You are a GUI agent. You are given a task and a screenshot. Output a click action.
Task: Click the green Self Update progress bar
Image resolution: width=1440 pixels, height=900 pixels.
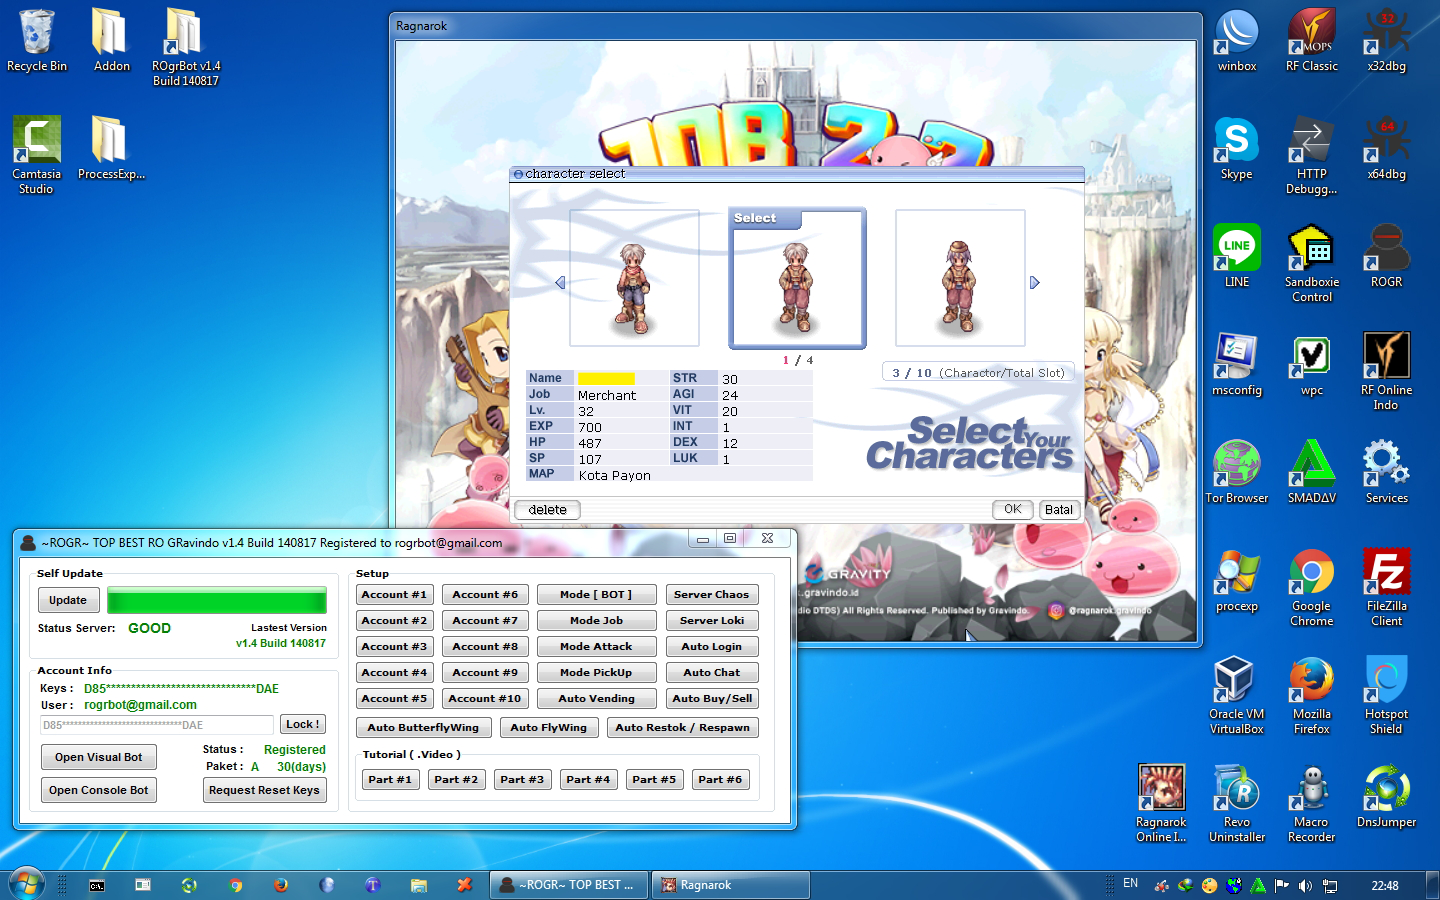tap(217, 600)
